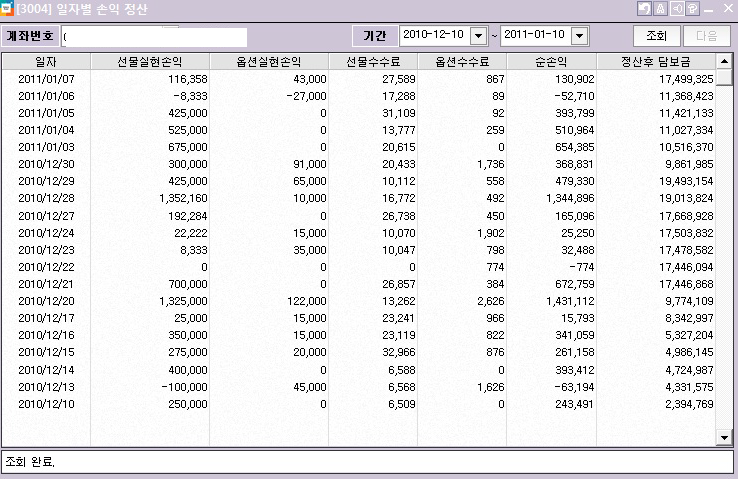
Task: Click net profit value -52,710
Action: click(x=574, y=96)
